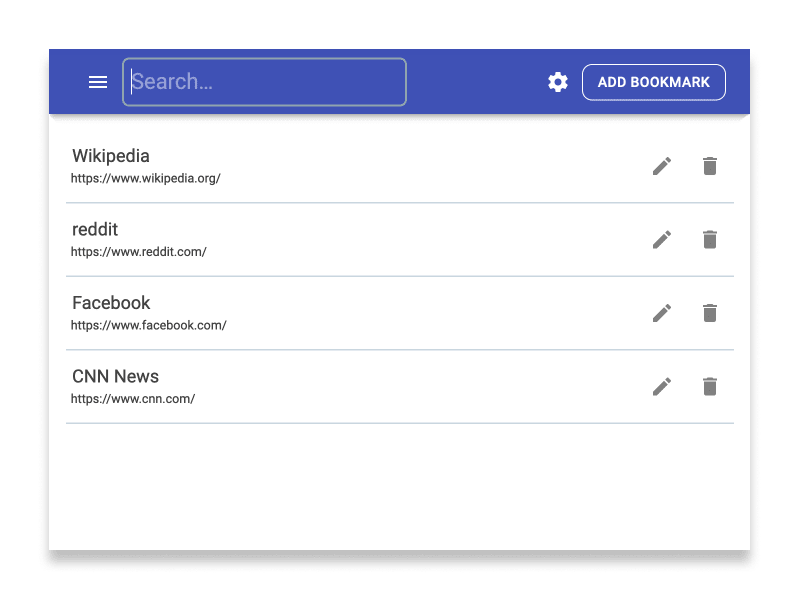Edit the CNN News bookmark

[x=662, y=387]
